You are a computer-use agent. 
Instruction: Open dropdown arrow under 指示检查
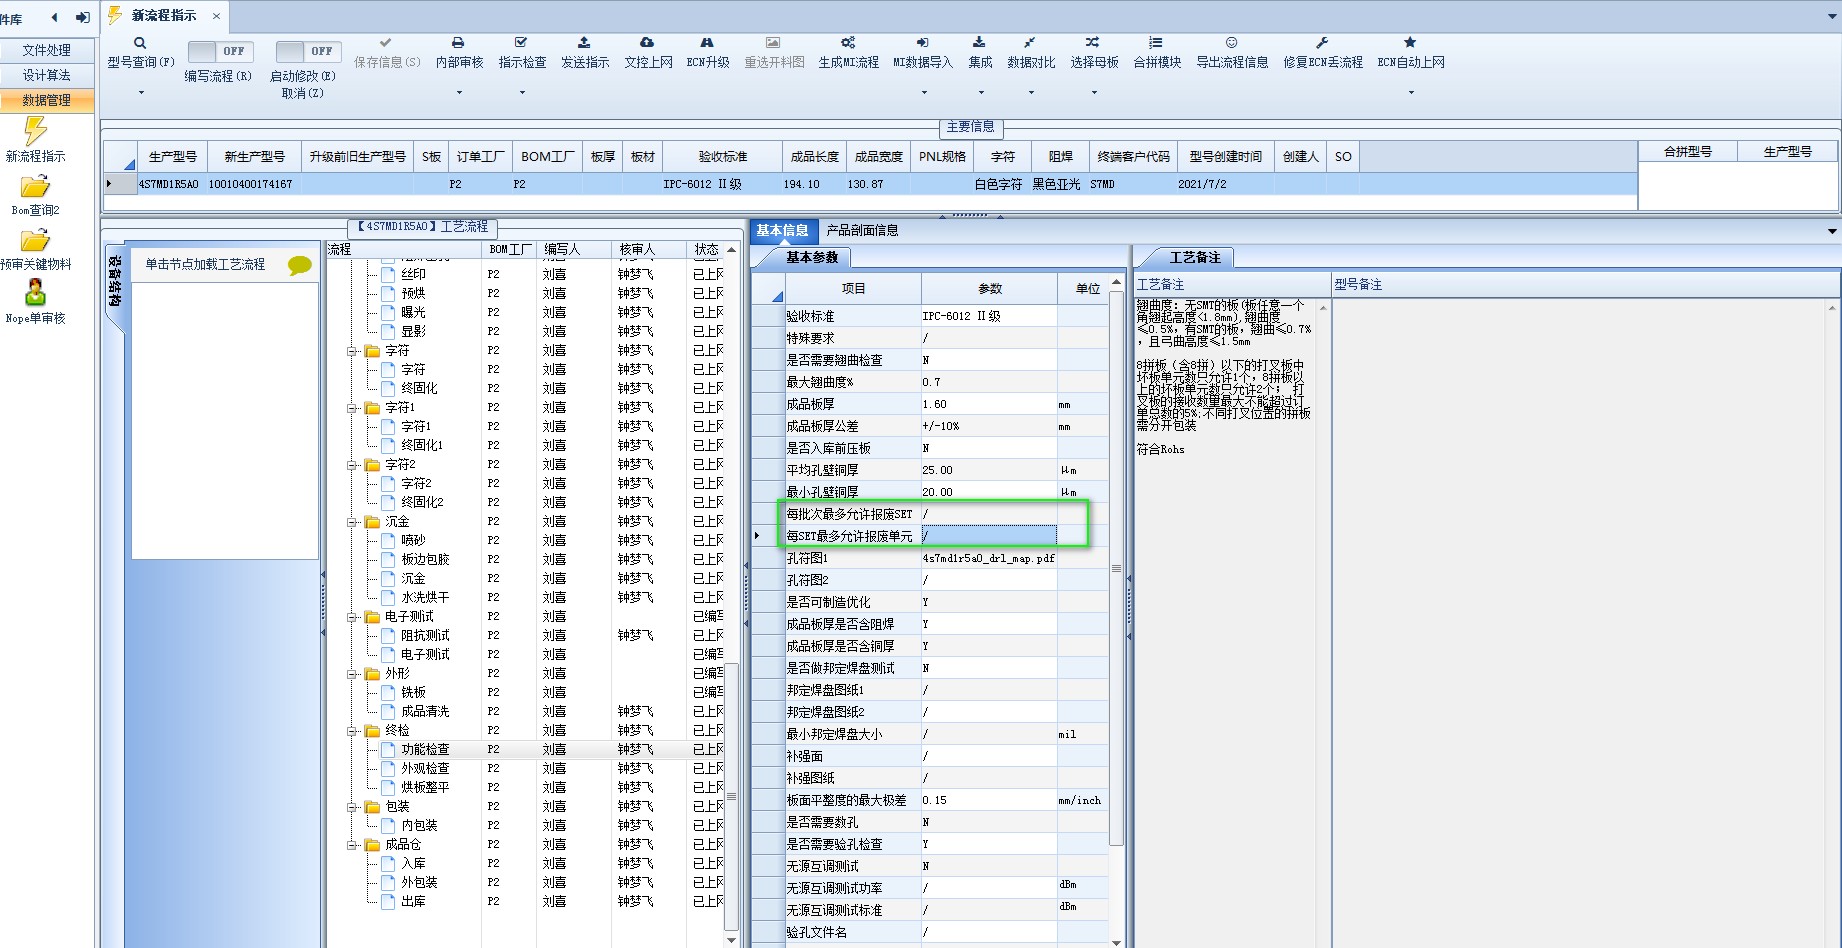click(x=522, y=93)
